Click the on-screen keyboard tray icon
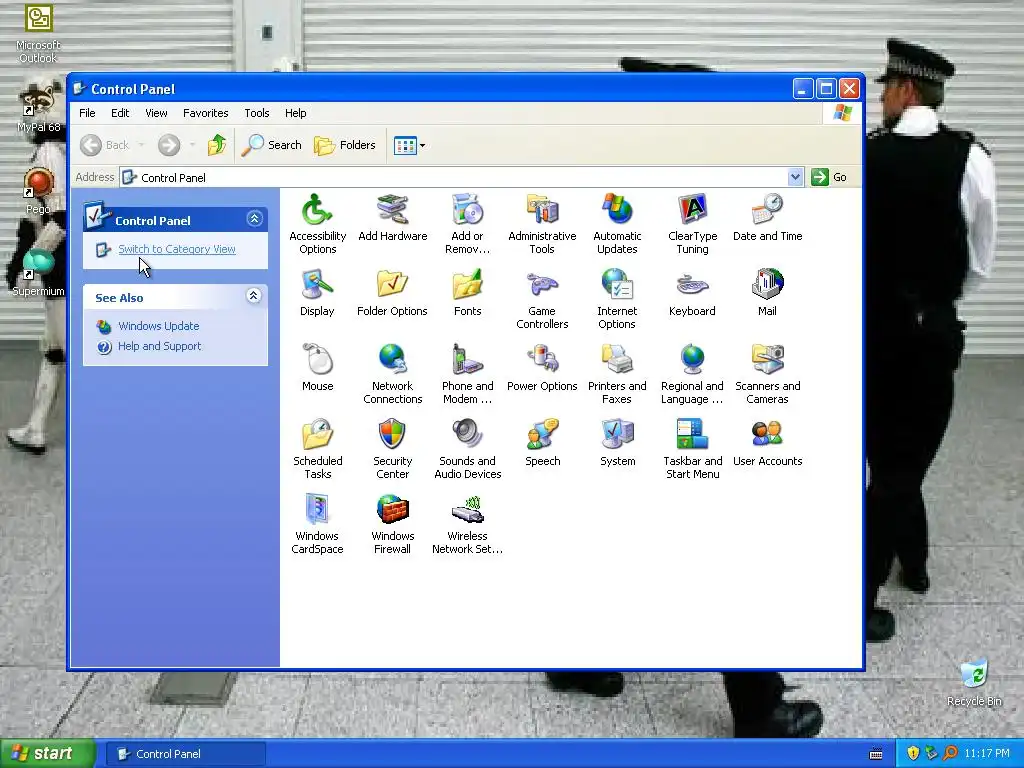 coord(876,754)
